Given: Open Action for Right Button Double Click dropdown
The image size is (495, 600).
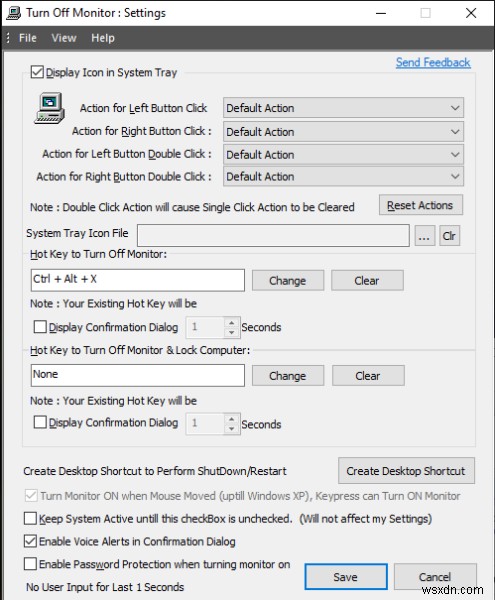Looking at the screenshot, I should click(x=343, y=176).
